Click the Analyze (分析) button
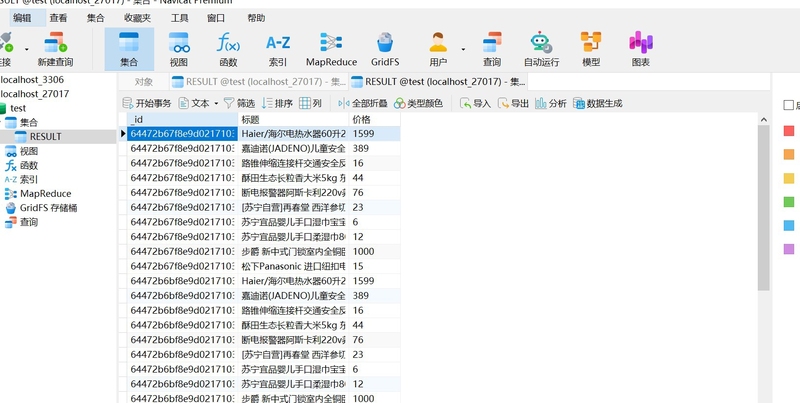This screenshot has height=403, width=800. (x=551, y=104)
